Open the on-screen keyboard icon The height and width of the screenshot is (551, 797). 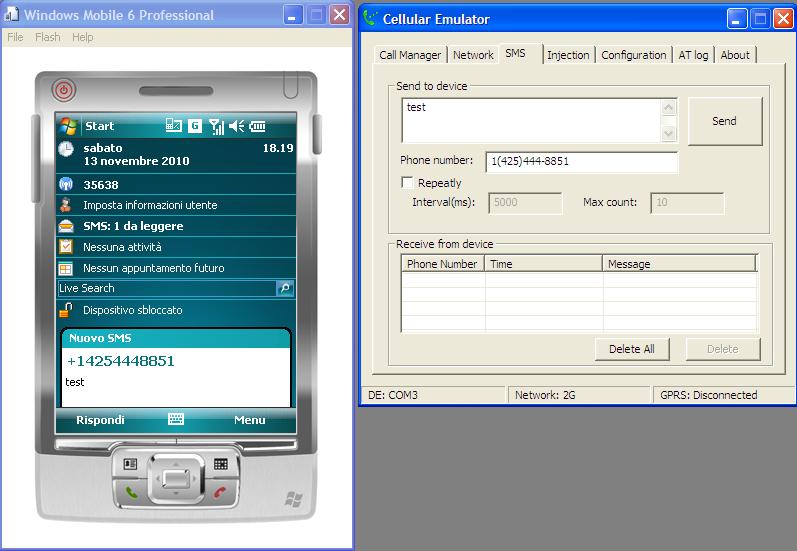(x=176, y=419)
